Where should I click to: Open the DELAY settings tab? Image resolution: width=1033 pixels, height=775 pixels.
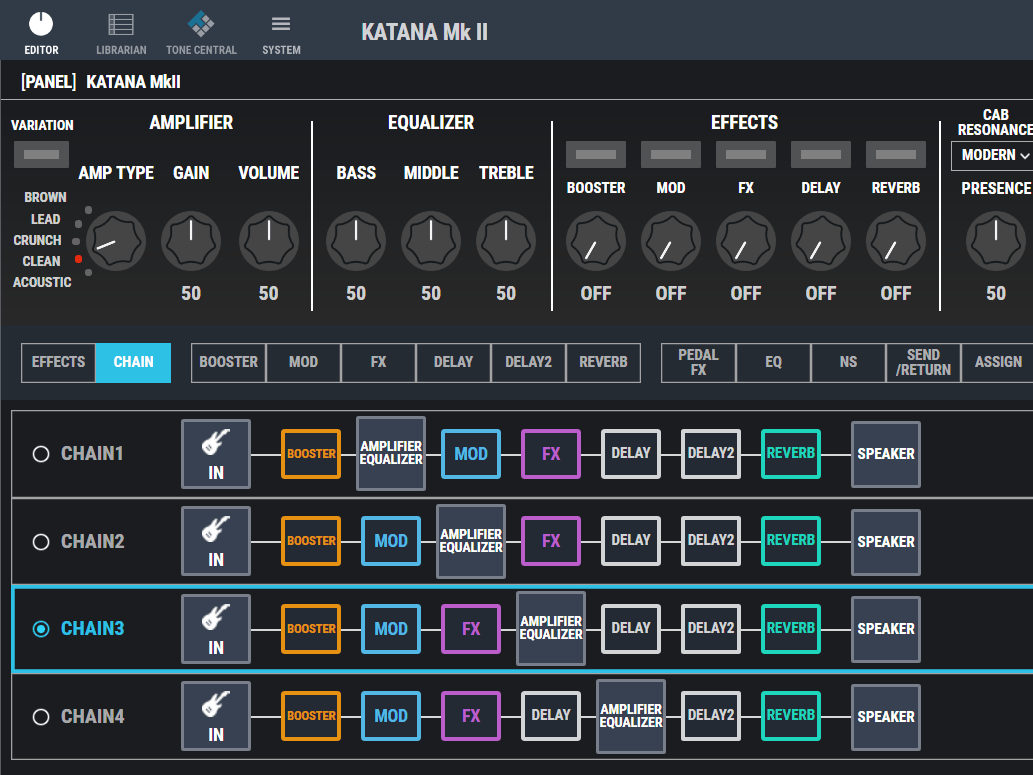point(453,362)
